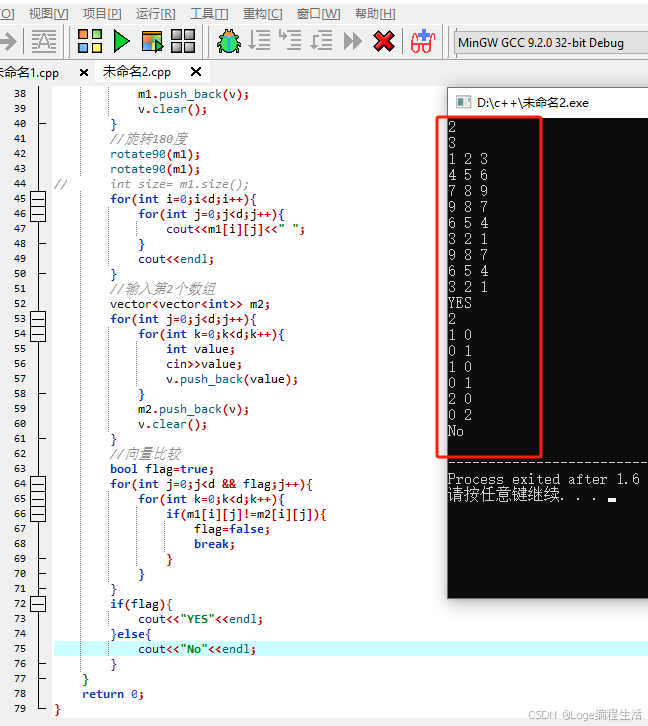This screenshot has width=648, height=726.
Task: Open the 视图[V] menu
Action: [x=49, y=14]
